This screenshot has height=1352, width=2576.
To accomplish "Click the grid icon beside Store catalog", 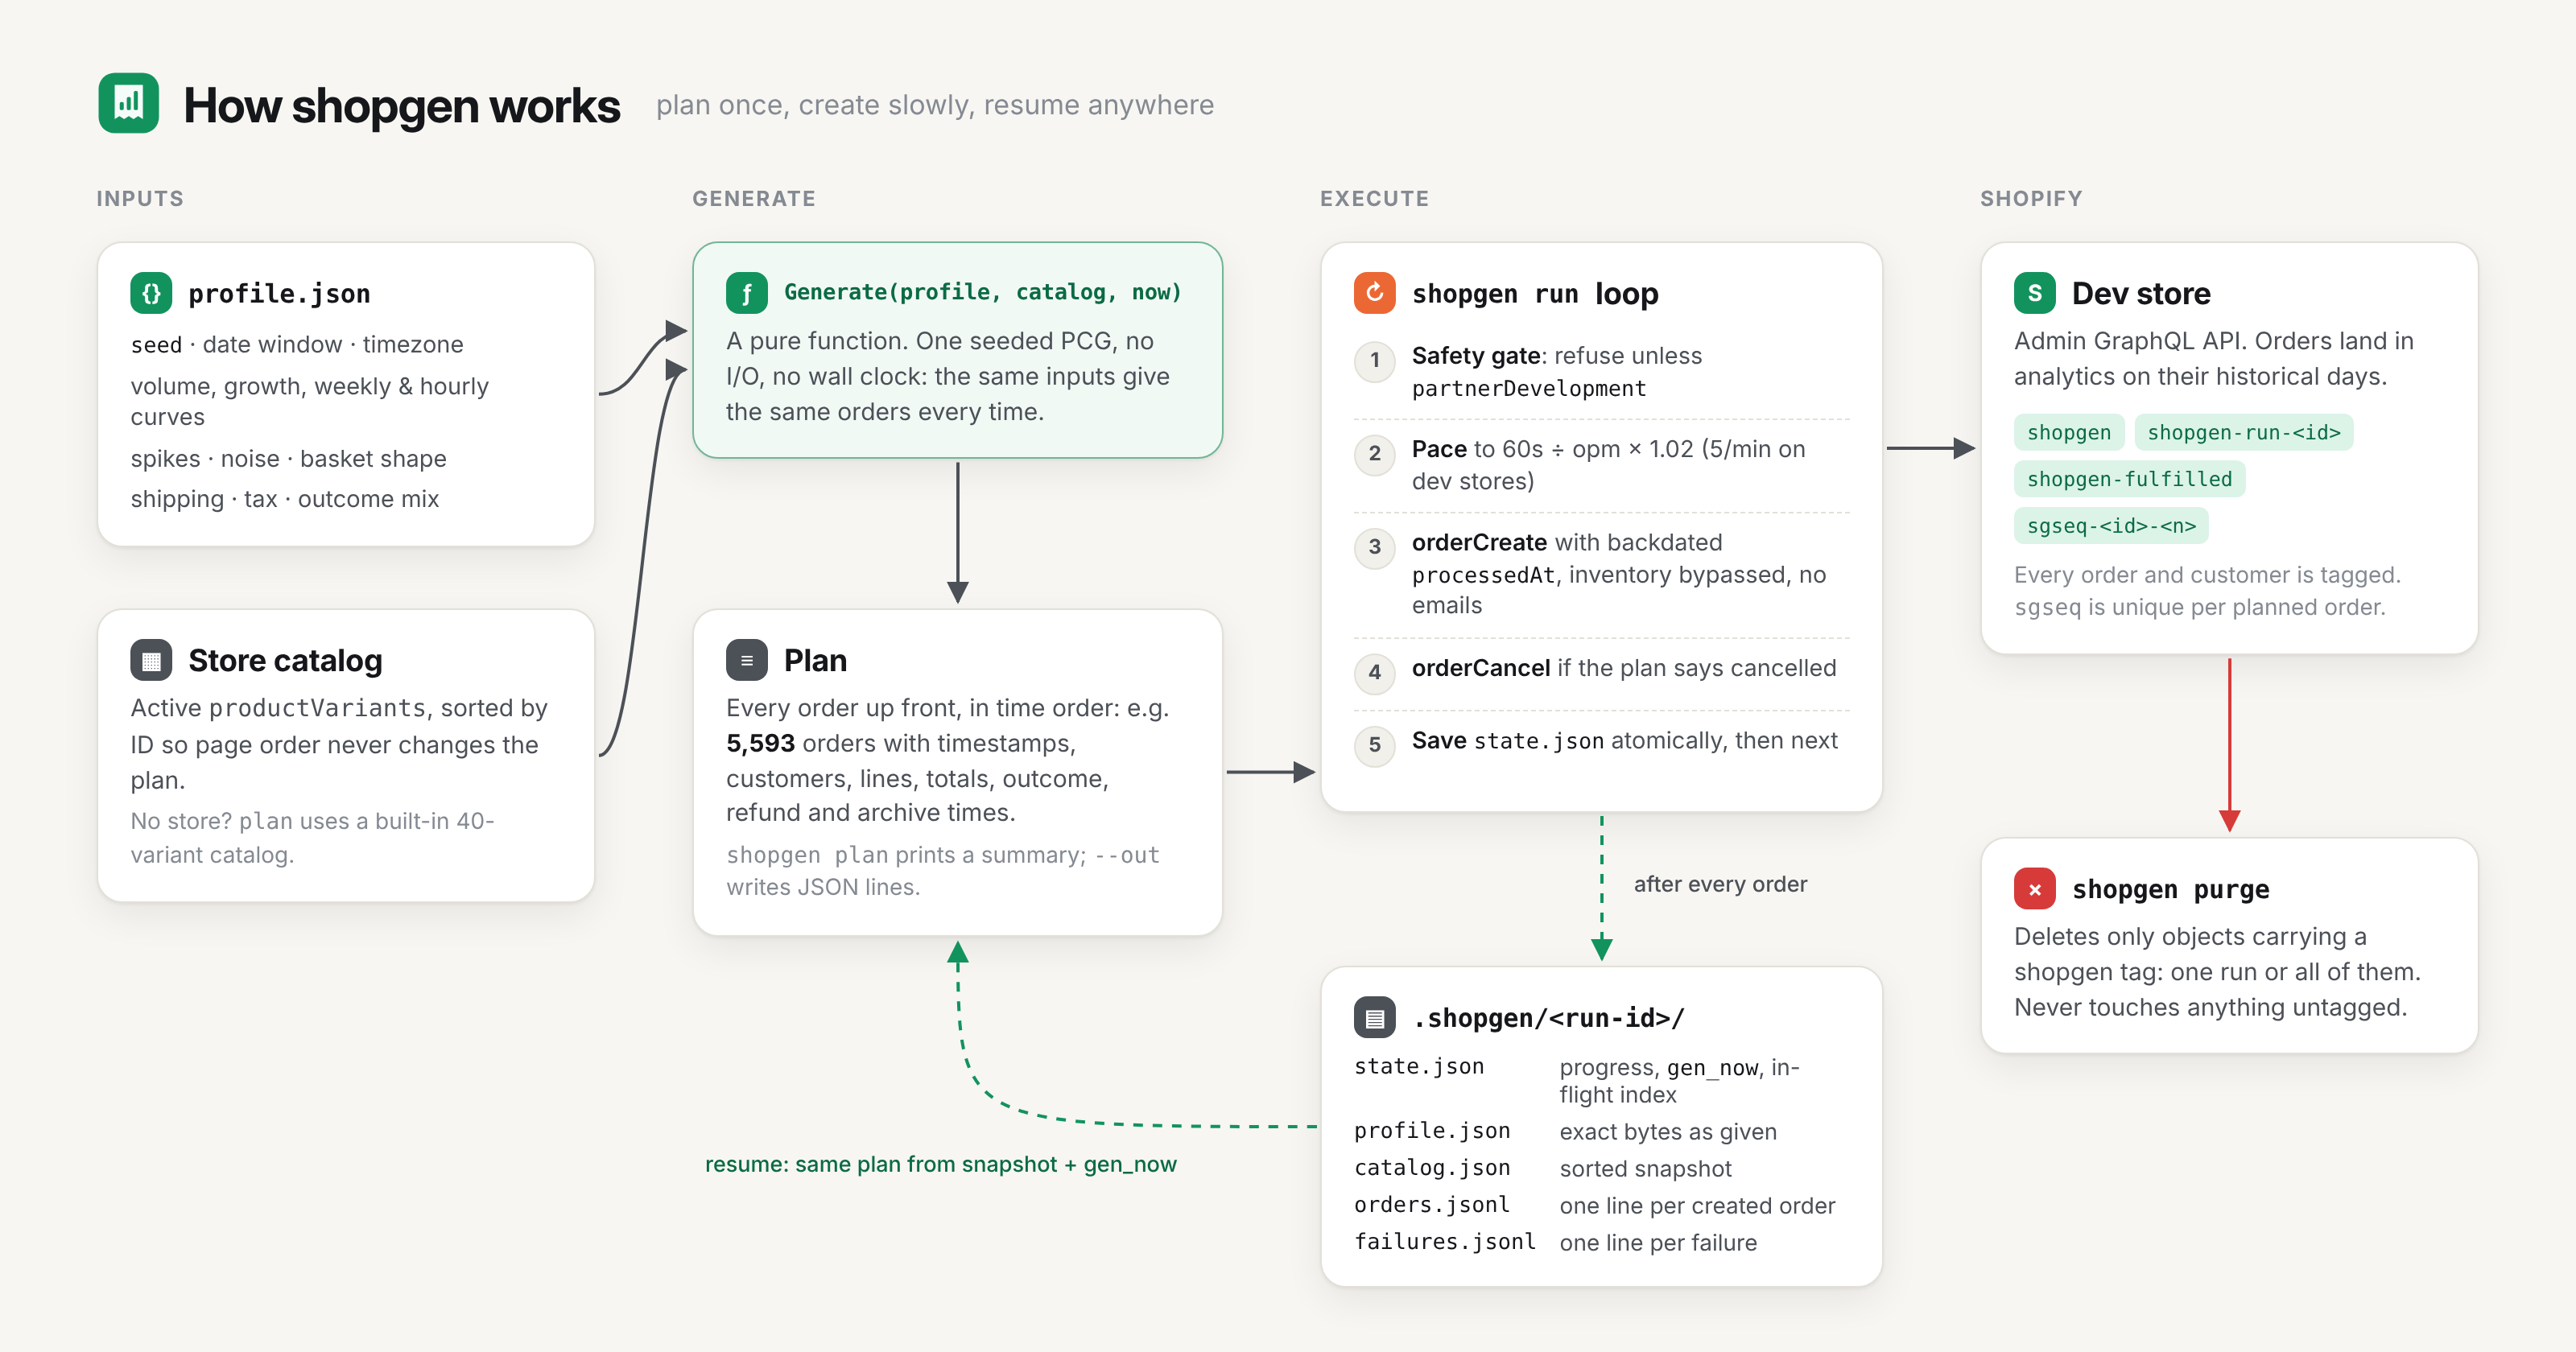I will tap(151, 660).
